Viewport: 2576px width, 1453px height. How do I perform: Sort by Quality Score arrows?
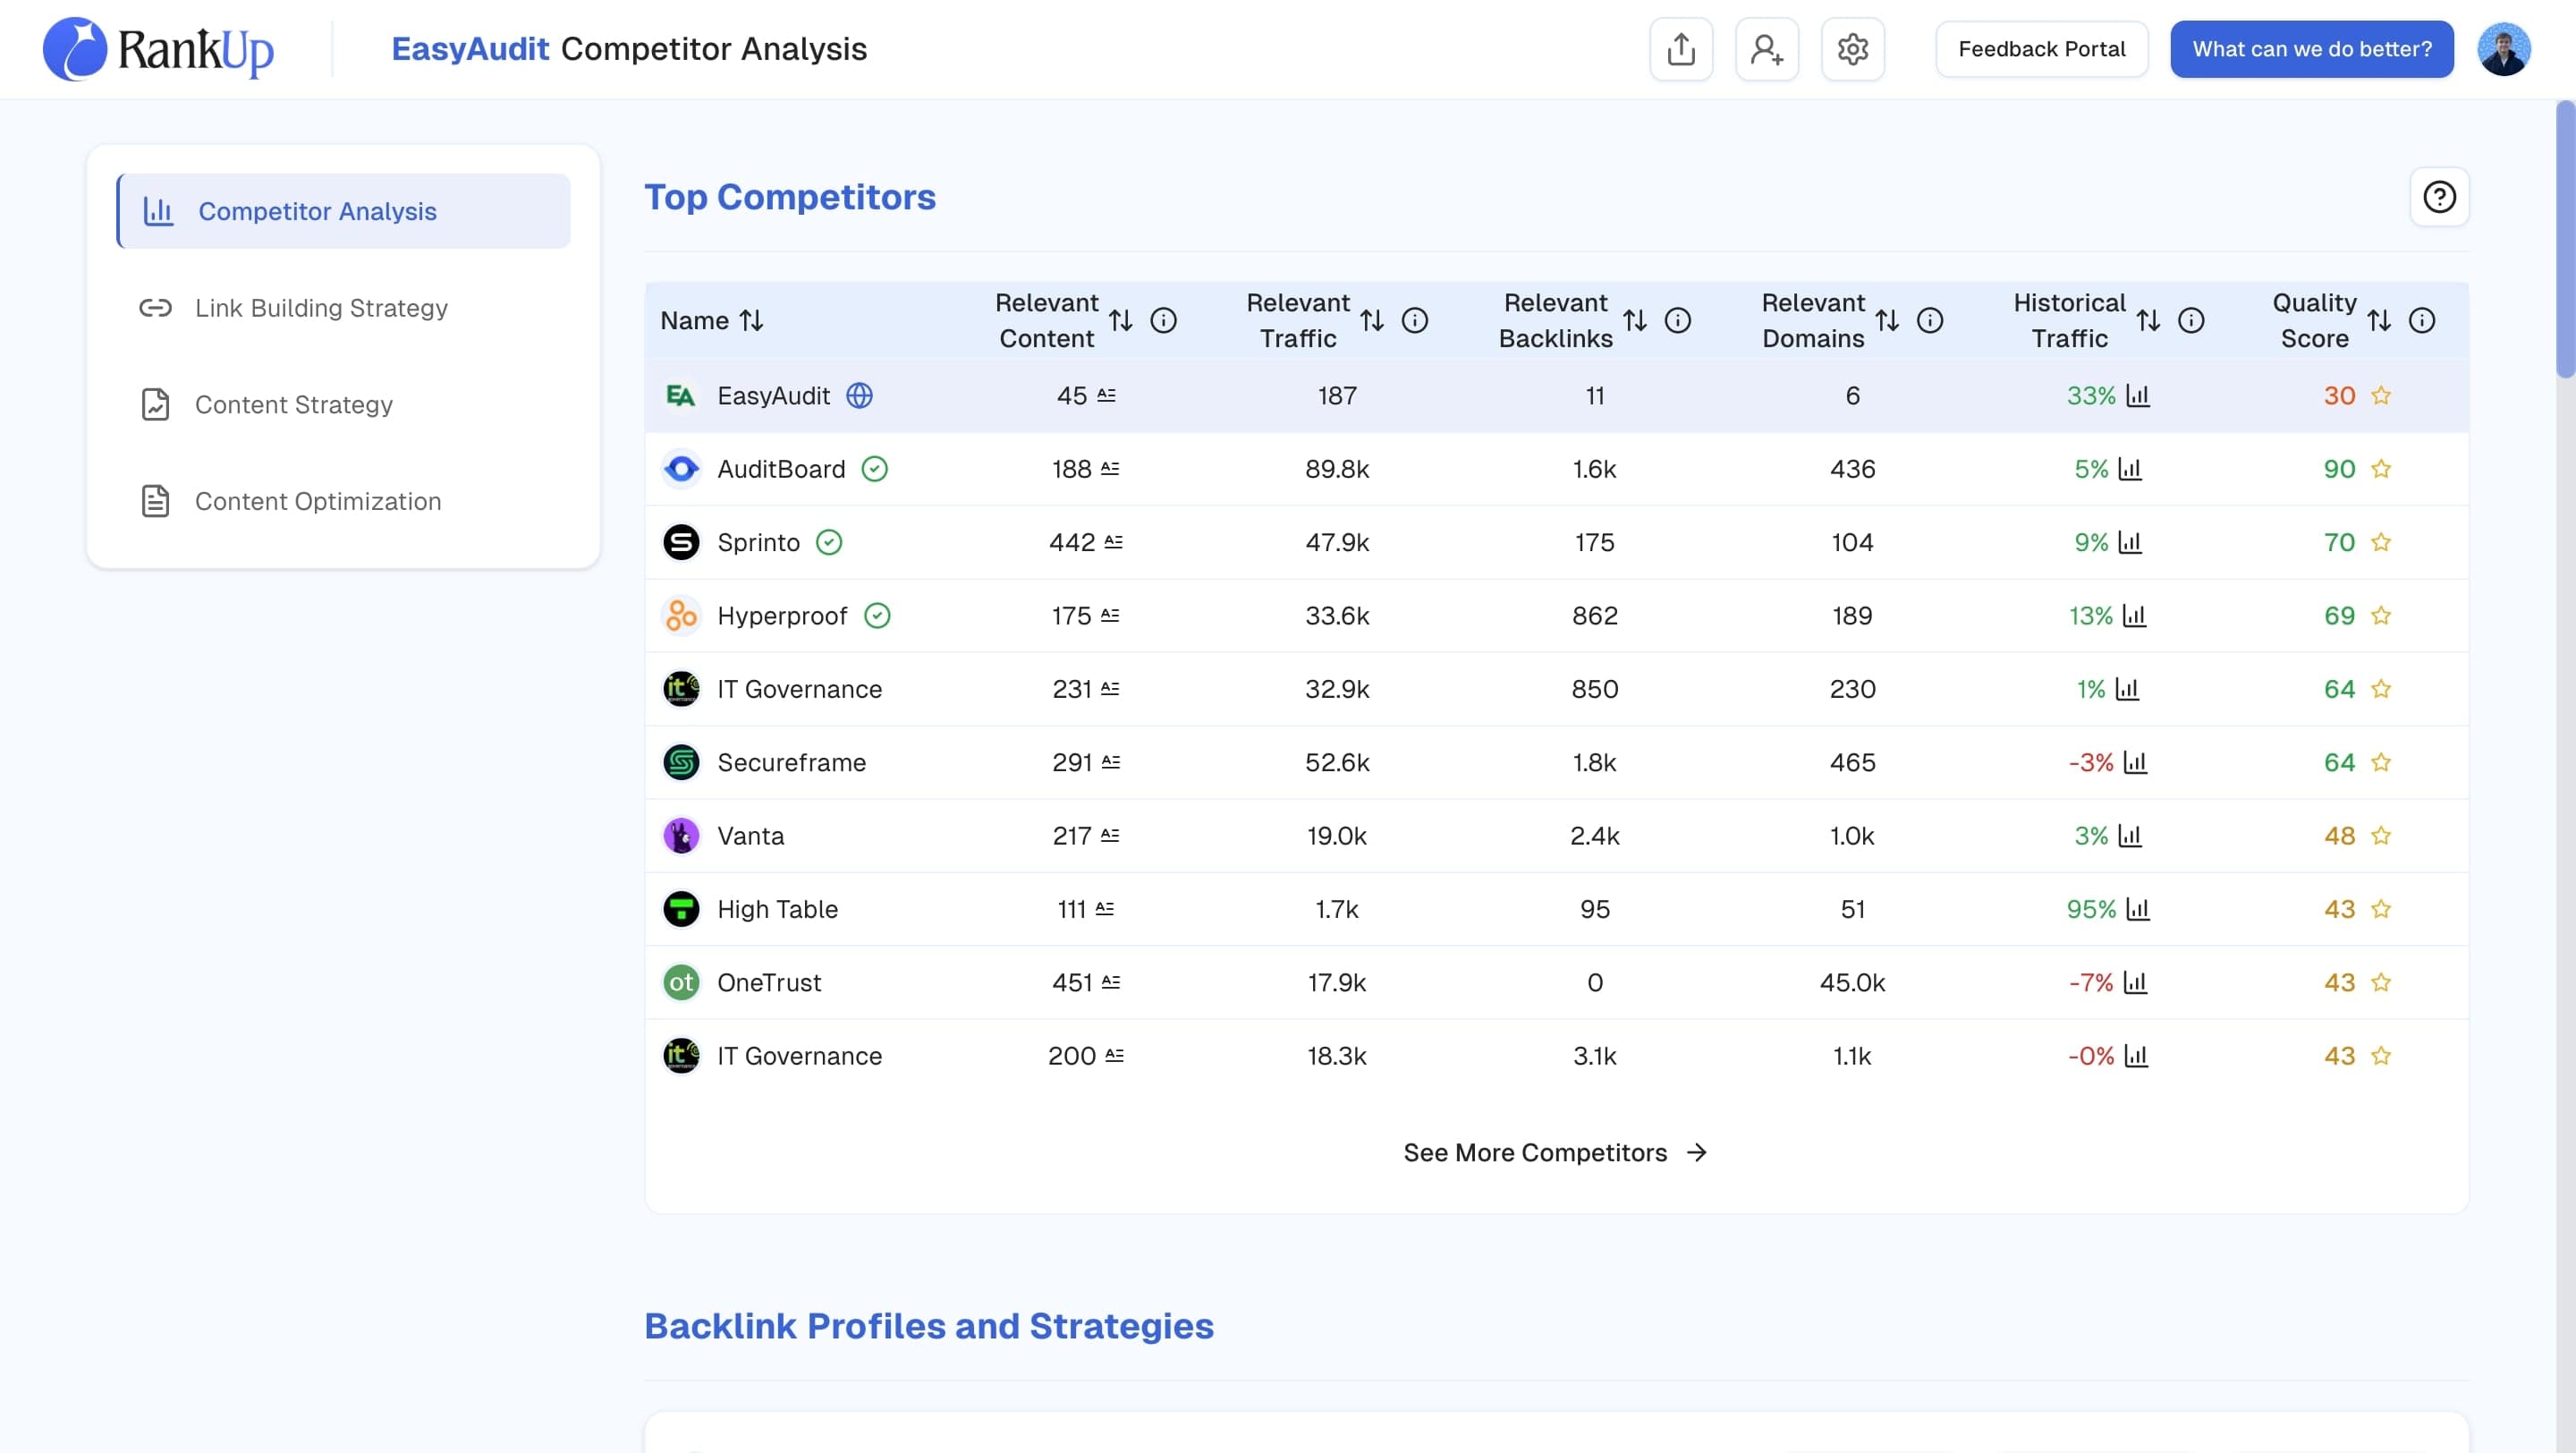[2379, 320]
